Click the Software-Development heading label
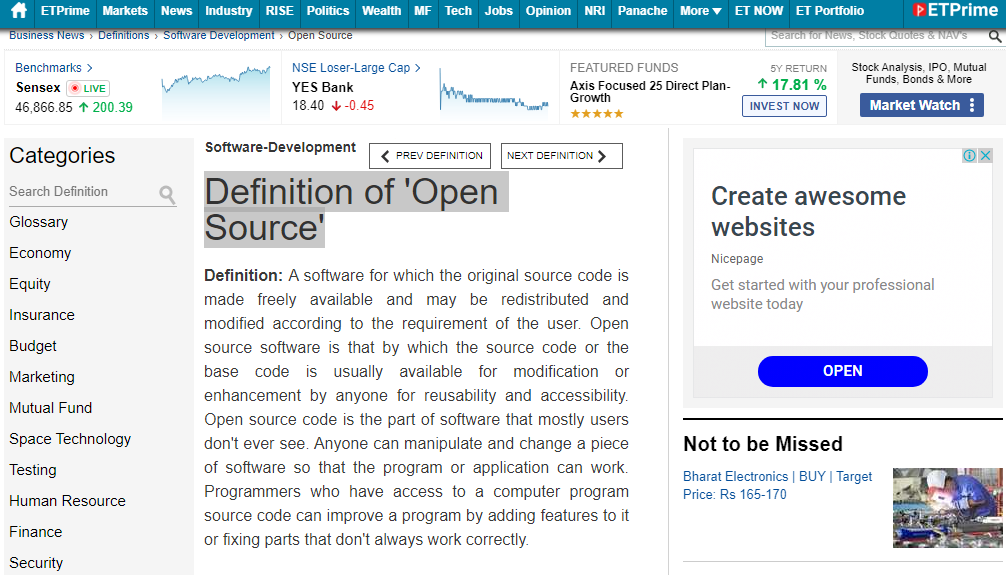Viewport: 1006px width, 575px height. pos(280,147)
